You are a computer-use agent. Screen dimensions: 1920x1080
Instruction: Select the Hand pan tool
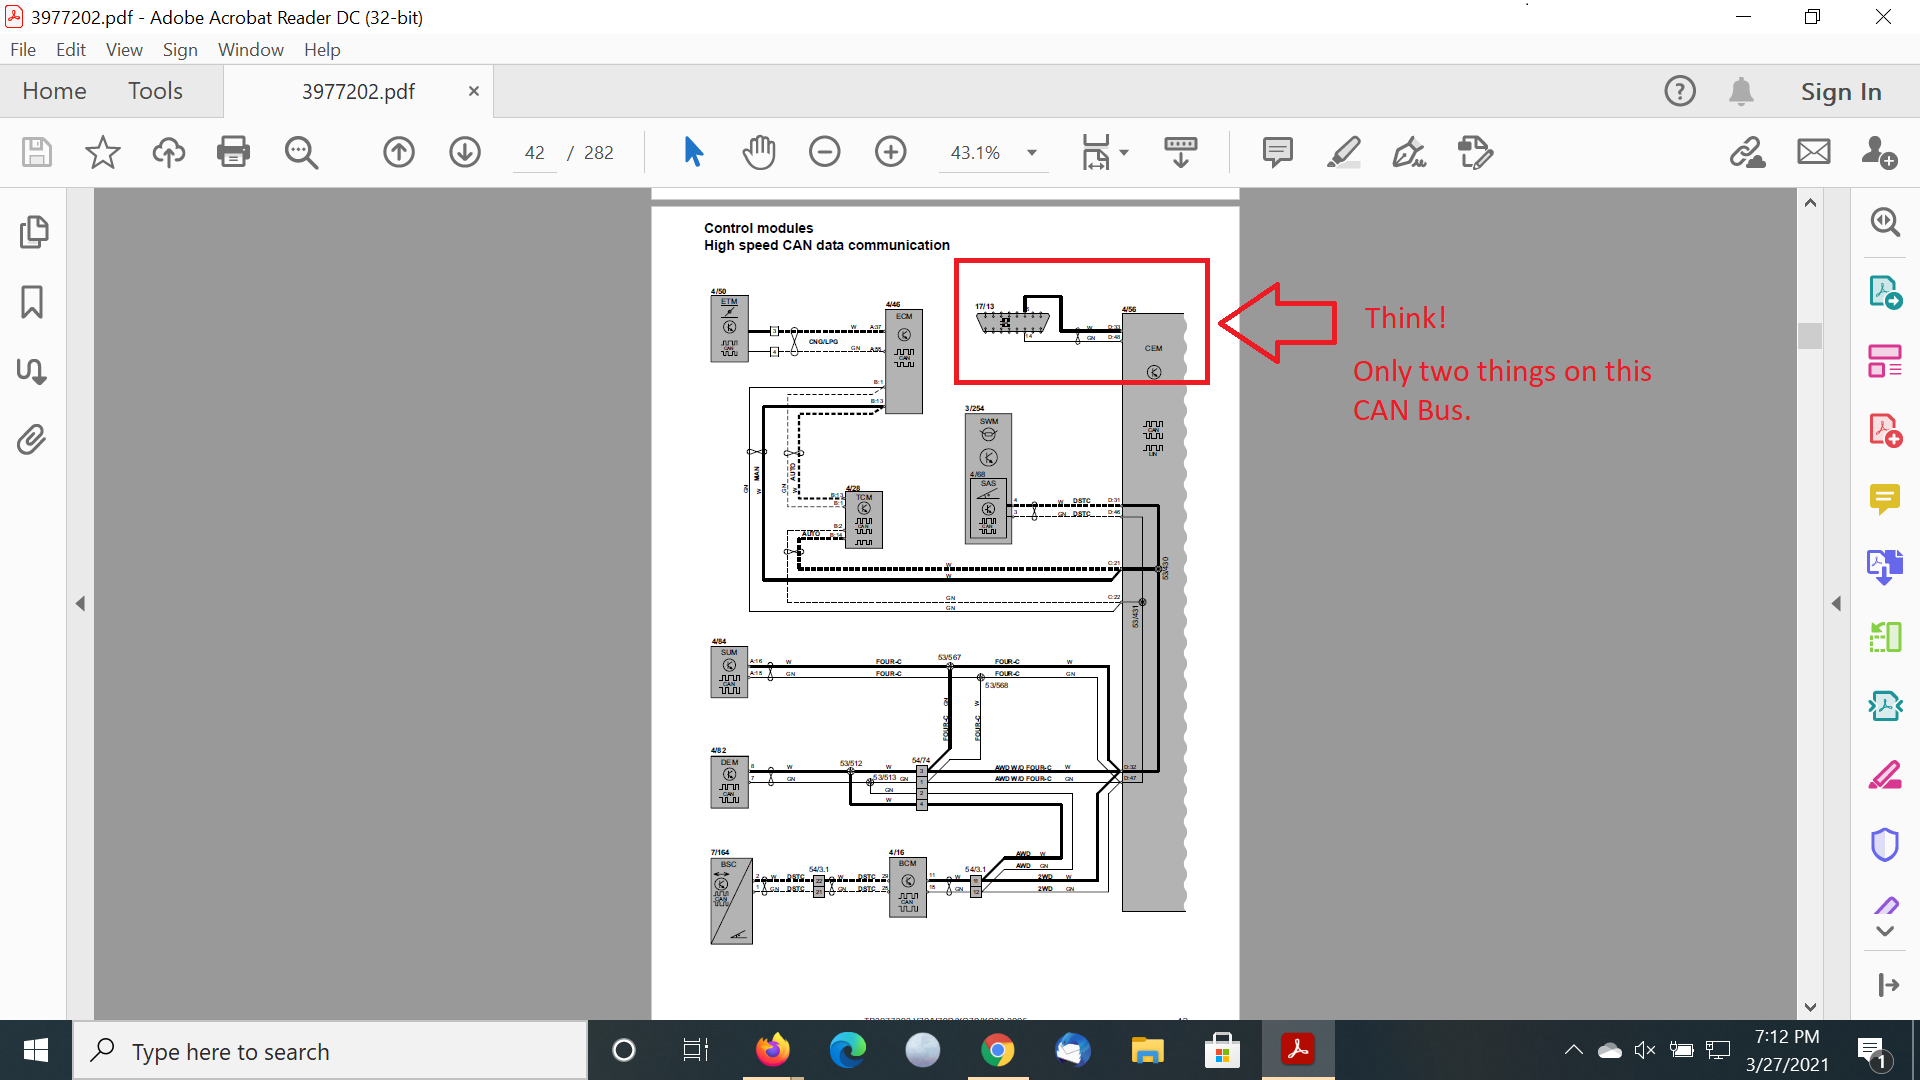(x=759, y=152)
